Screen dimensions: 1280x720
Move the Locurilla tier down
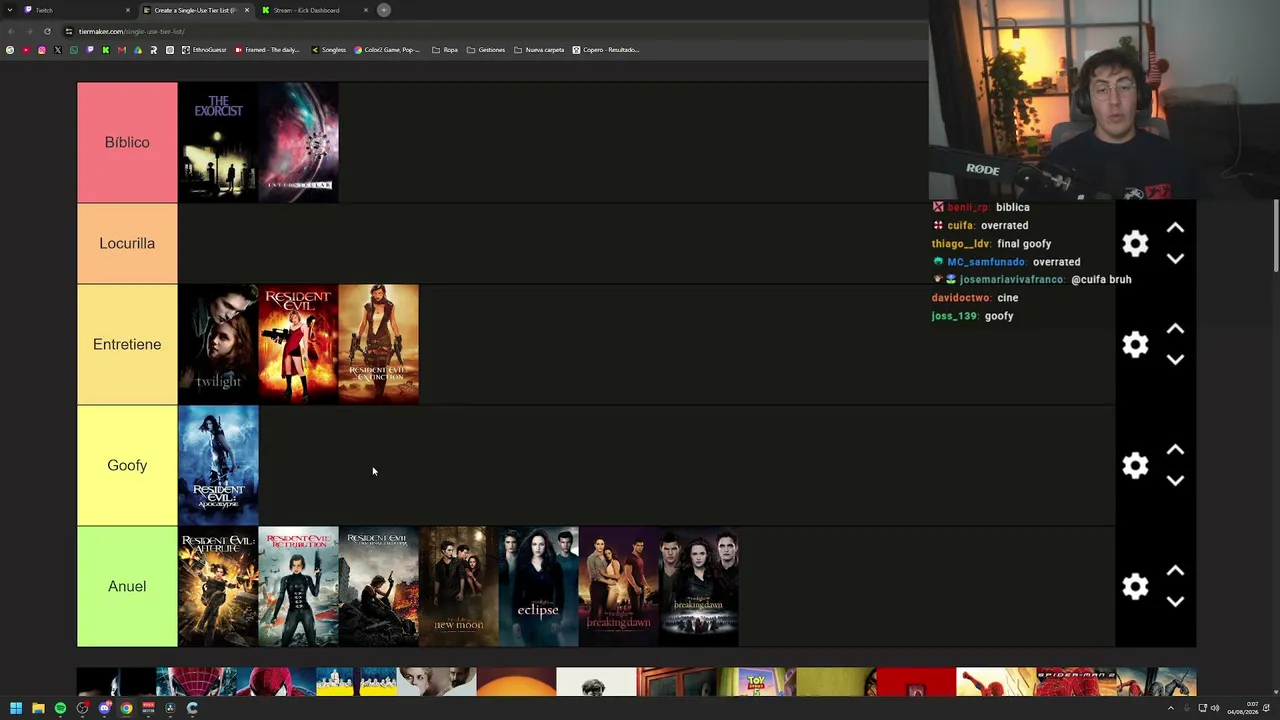(1175, 258)
